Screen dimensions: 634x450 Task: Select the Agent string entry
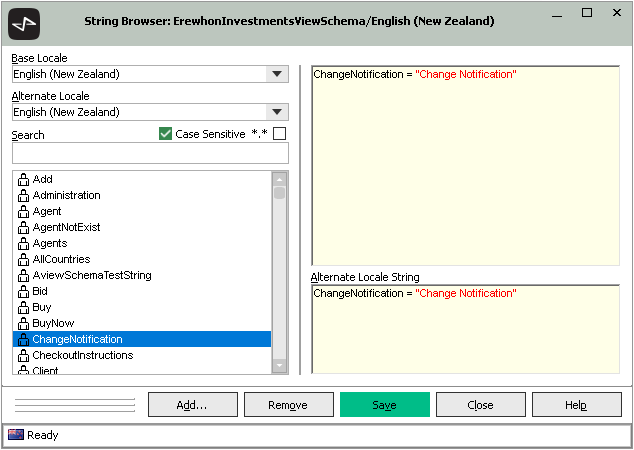[x=47, y=211]
